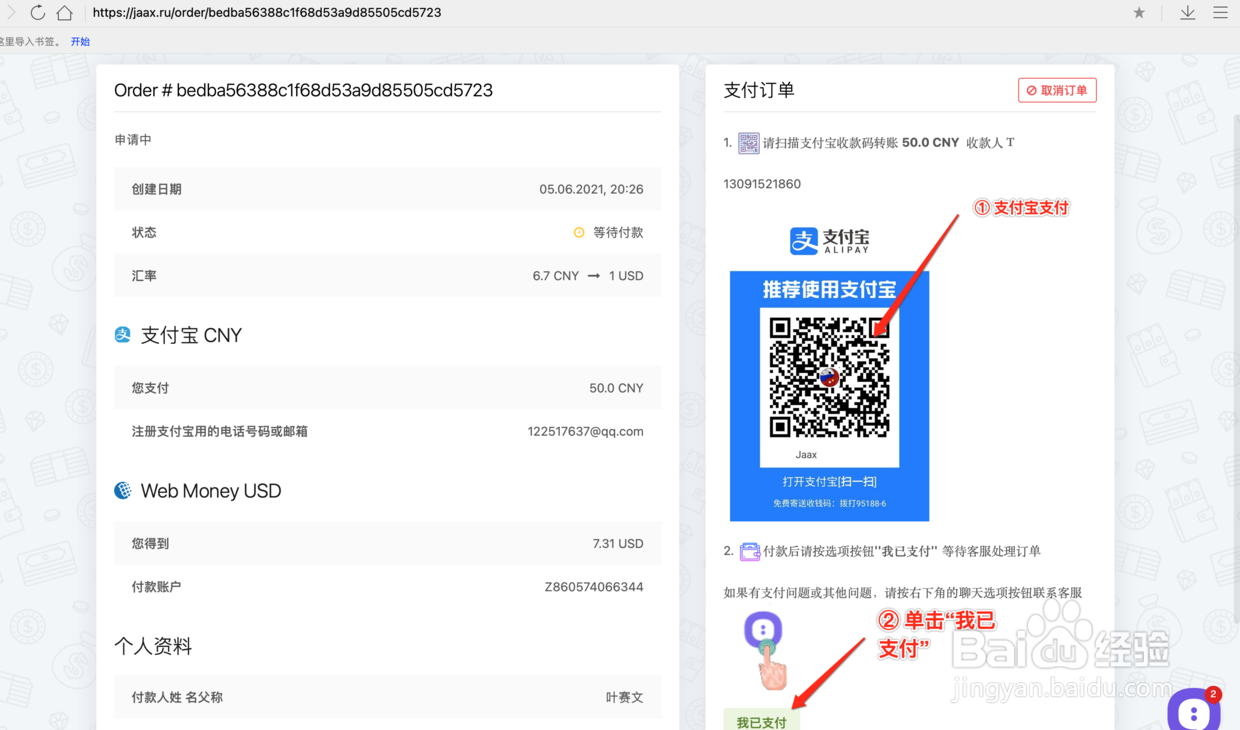Image resolution: width=1240 pixels, height=730 pixels.
Task: Click the email 122517637@qq.com
Action: pyautogui.click(x=585, y=432)
